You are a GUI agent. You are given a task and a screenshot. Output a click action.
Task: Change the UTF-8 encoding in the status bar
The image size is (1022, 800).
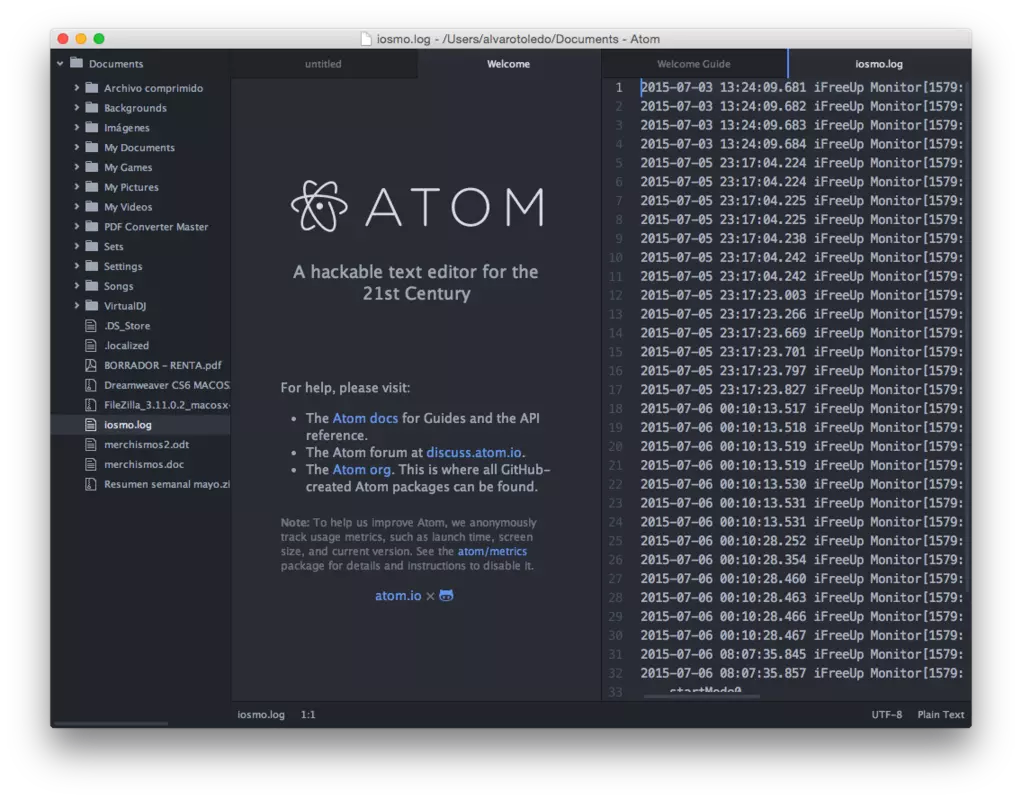(886, 715)
